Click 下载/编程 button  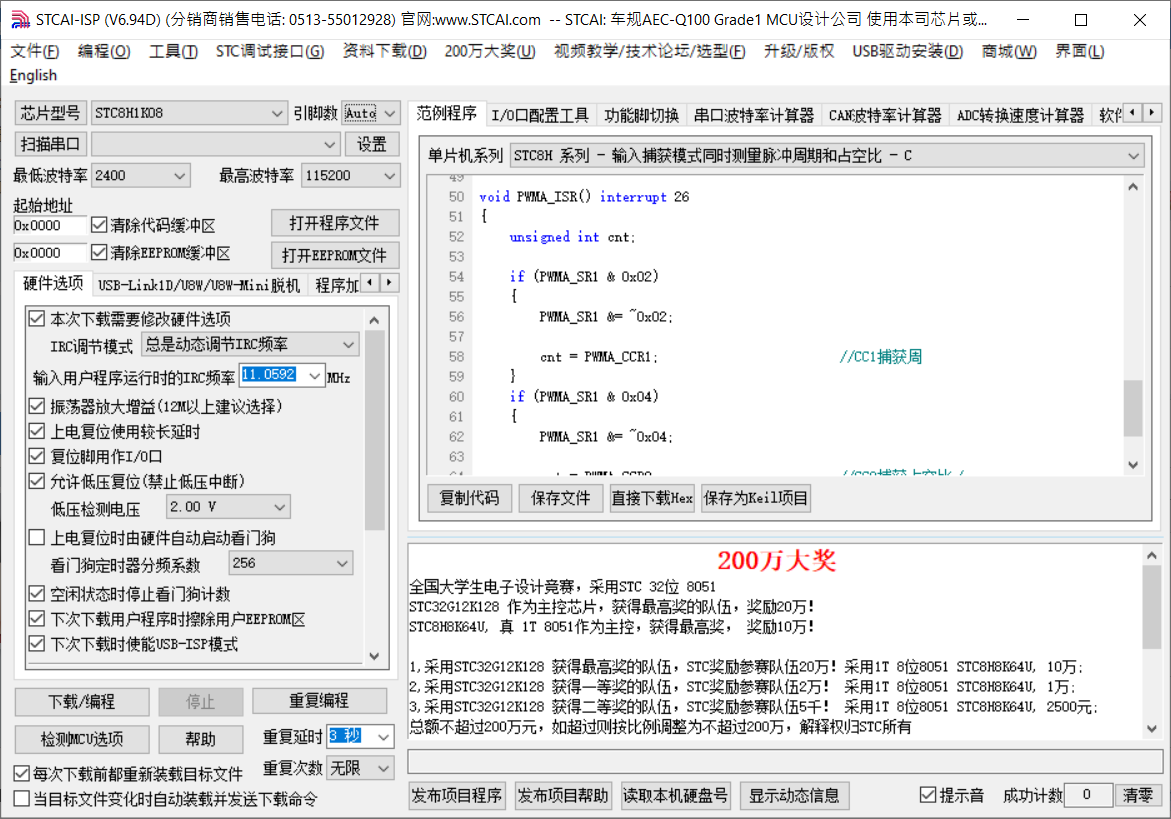(x=82, y=701)
